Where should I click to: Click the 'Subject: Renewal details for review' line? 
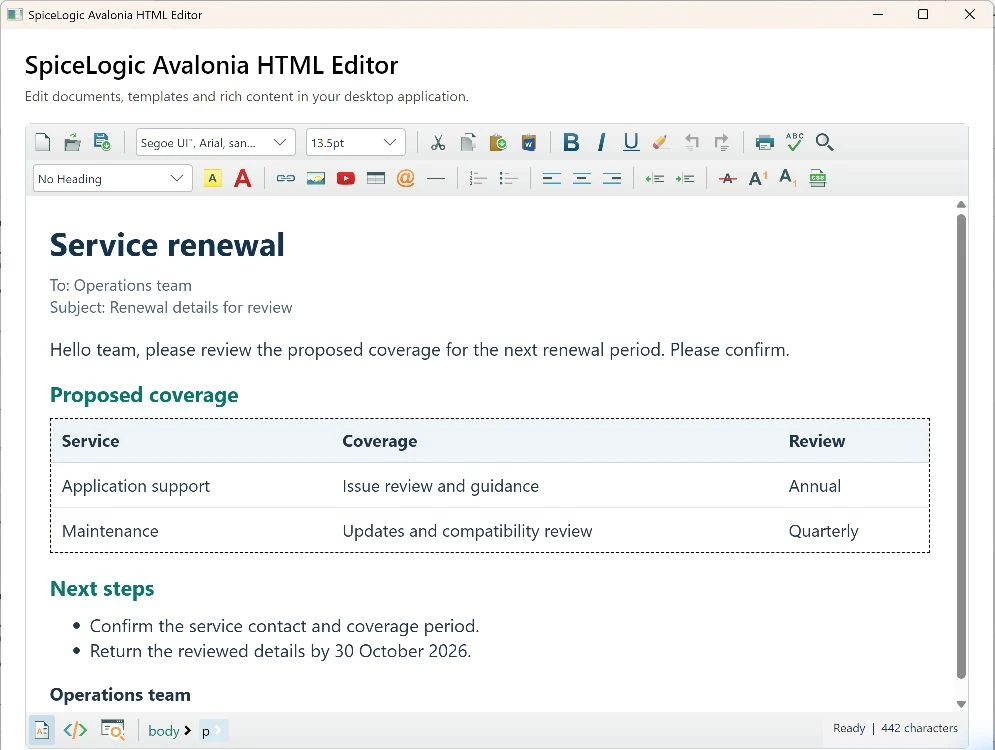click(171, 308)
